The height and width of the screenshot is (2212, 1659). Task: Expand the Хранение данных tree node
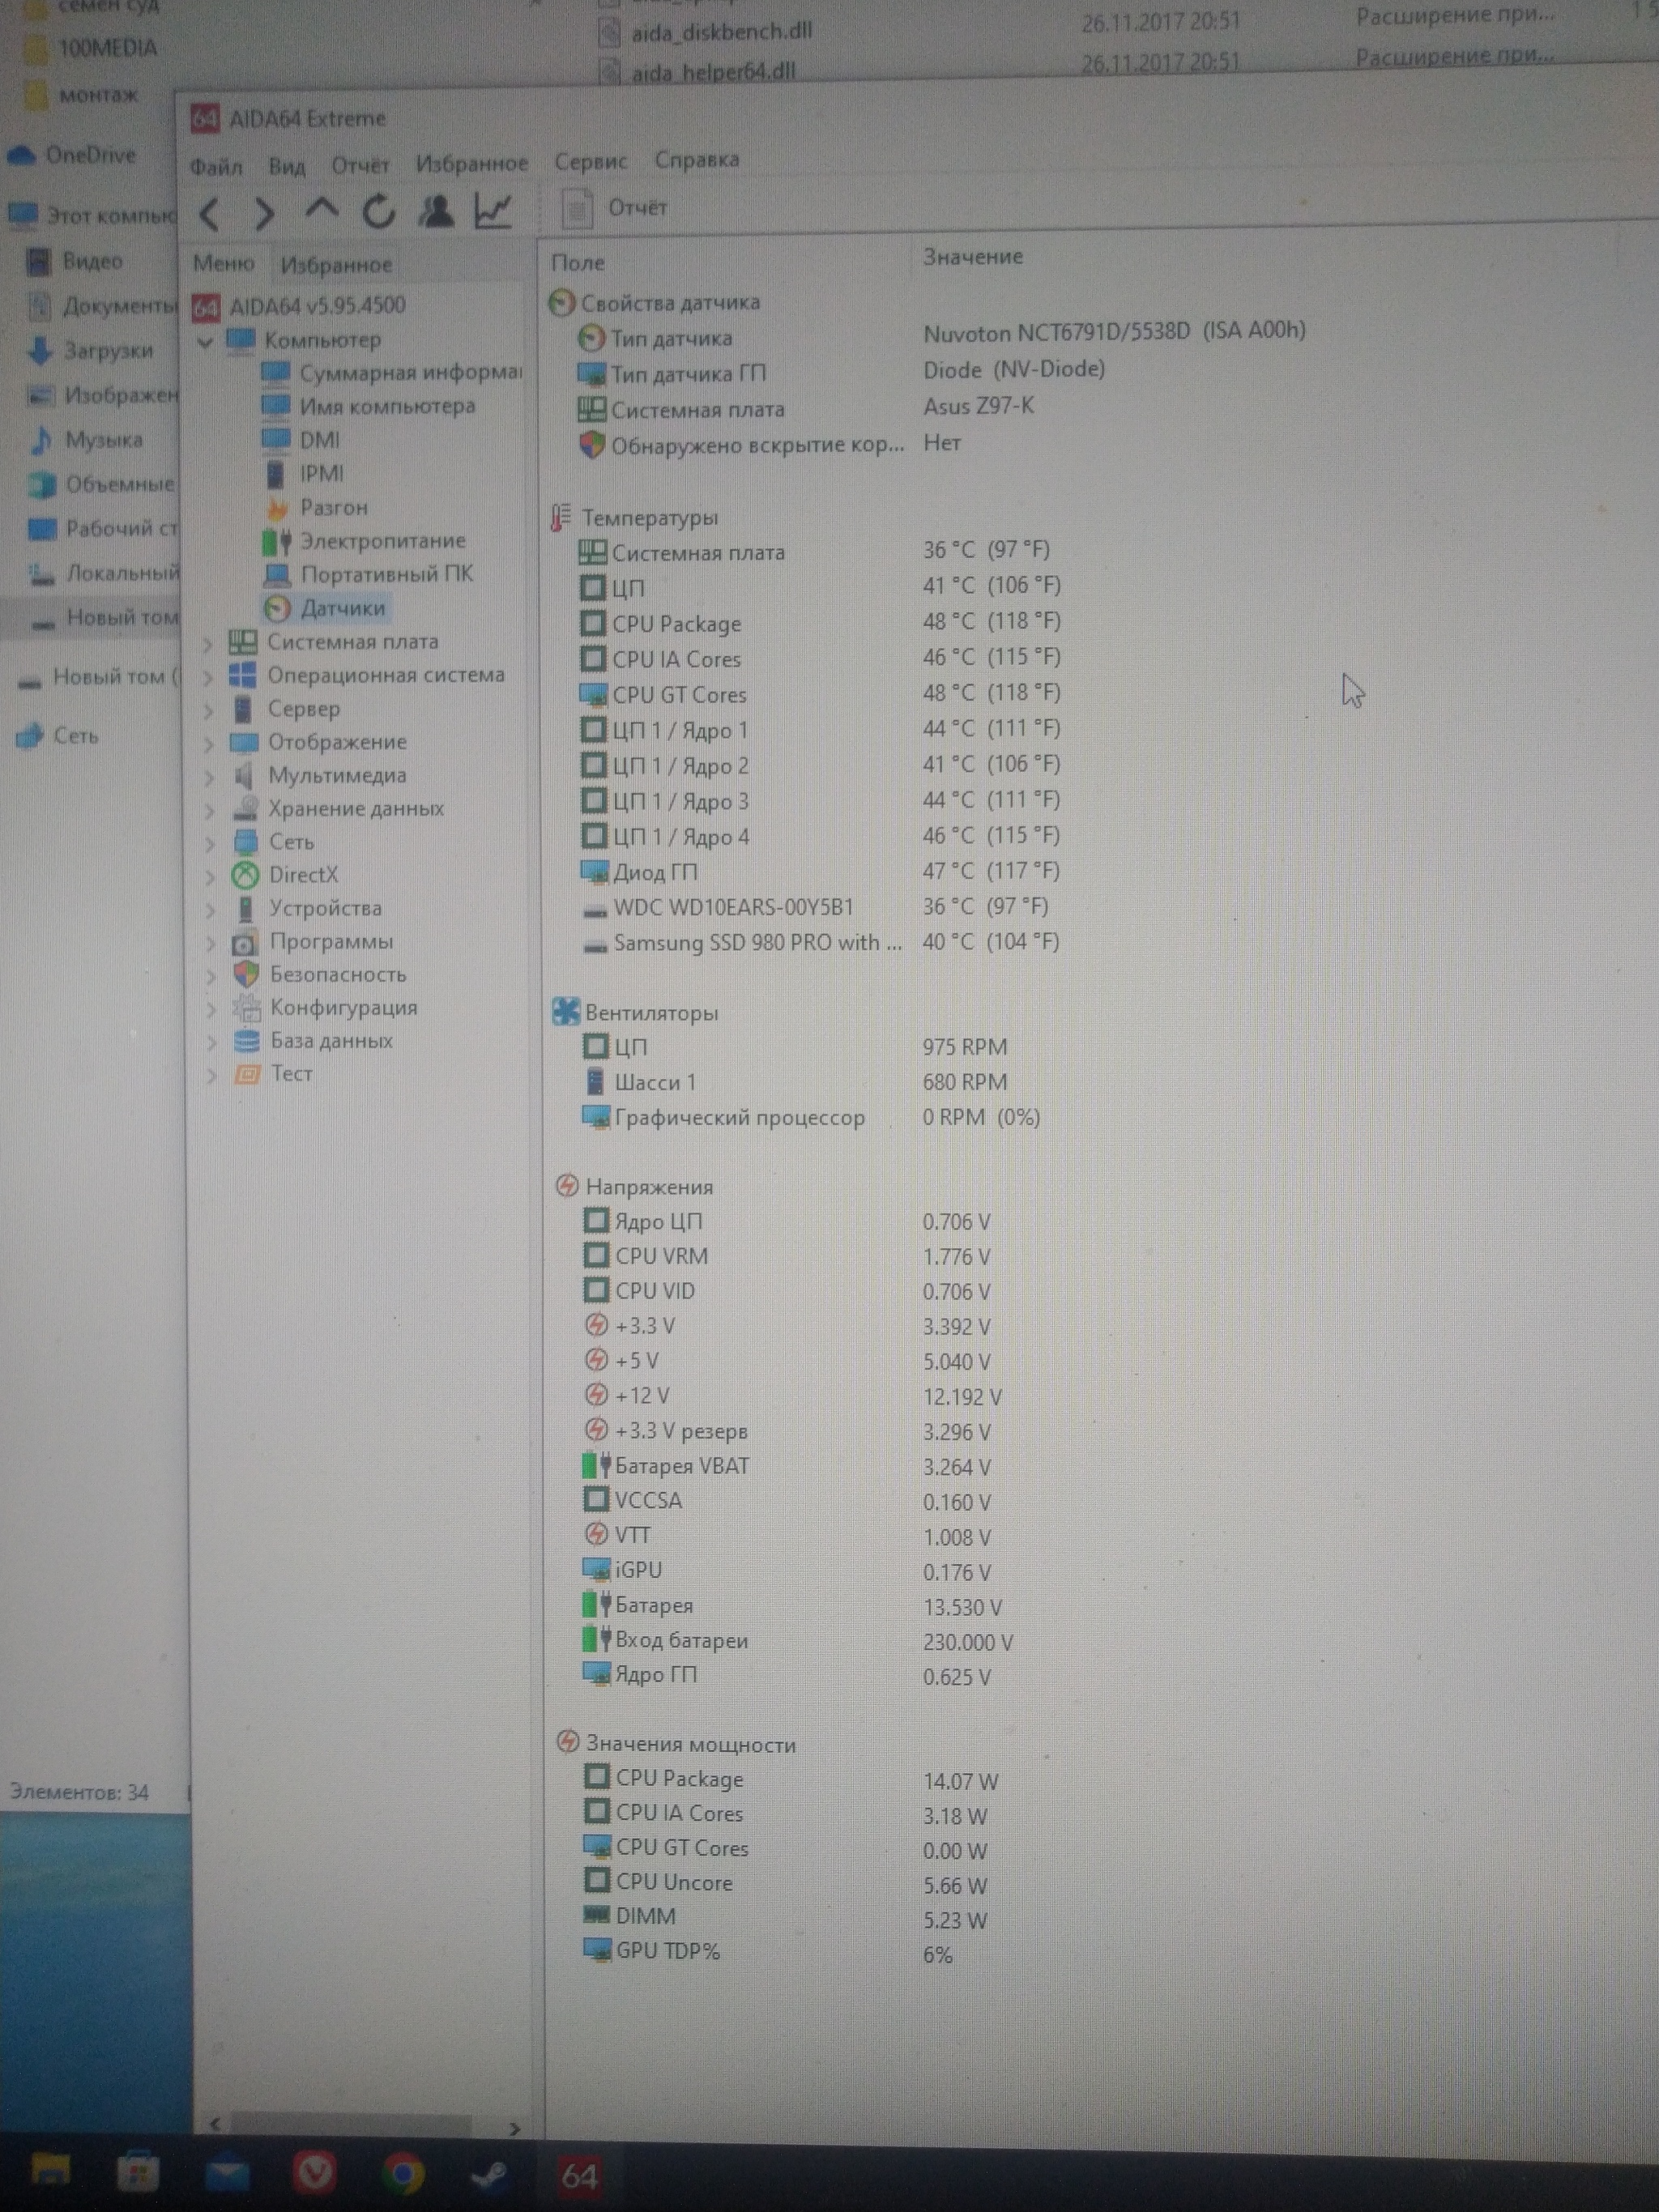[x=210, y=810]
